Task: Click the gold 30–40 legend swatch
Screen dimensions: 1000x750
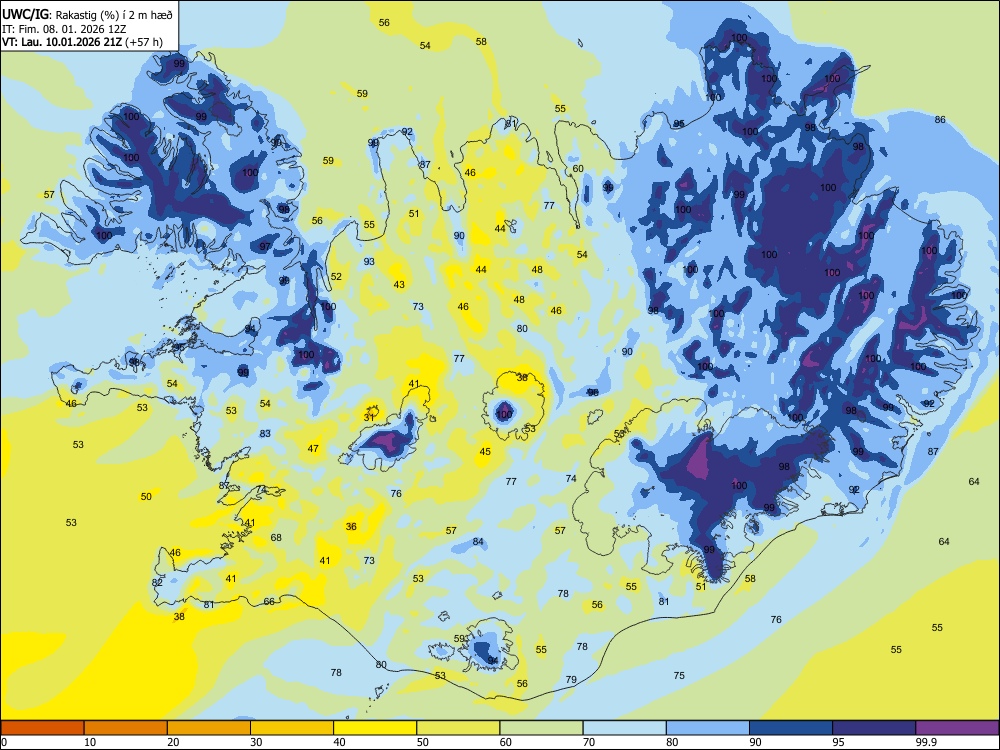Action: 292,728
